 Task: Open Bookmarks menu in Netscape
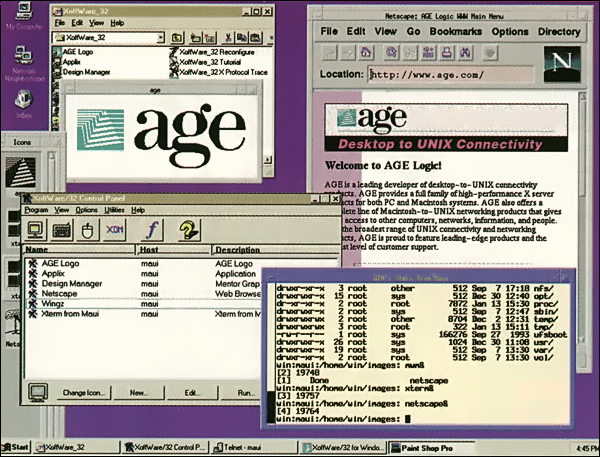click(x=455, y=31)
